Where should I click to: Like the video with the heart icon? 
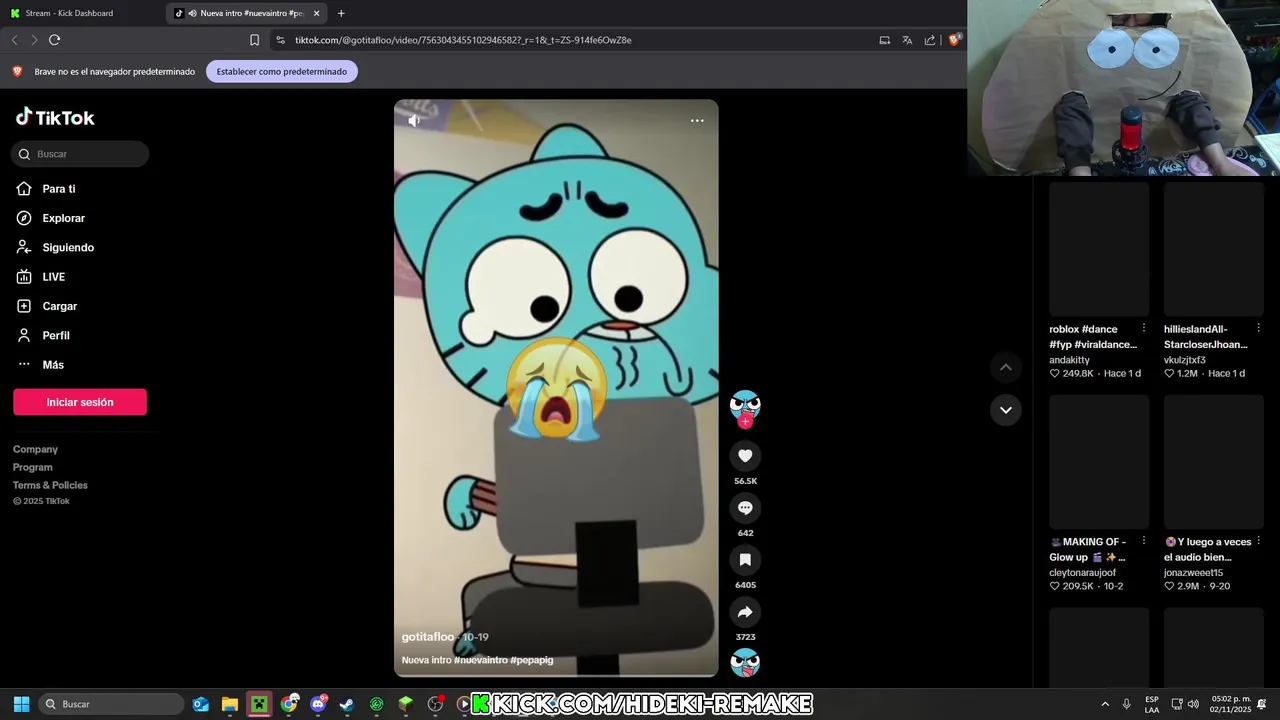click(x=745, y=456)
